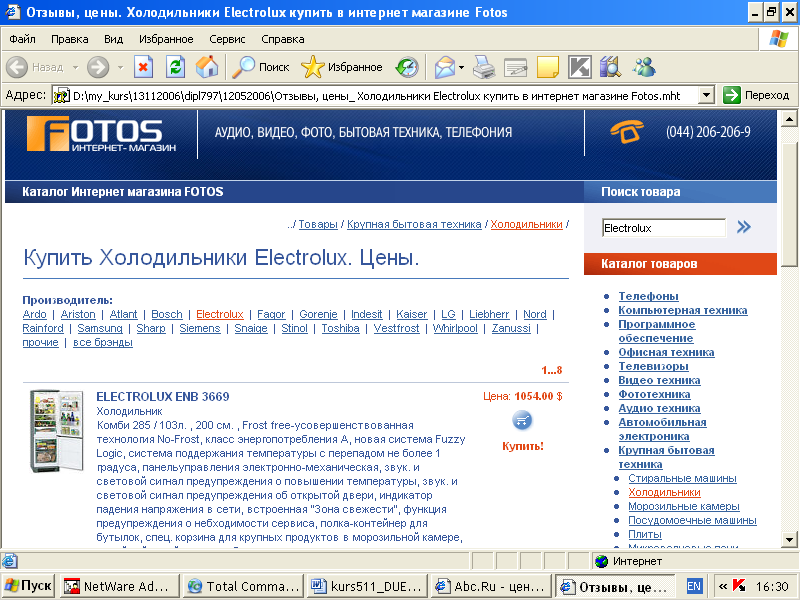Open ELECTROLUX ENB 3669 product title link
The width and height of the screenshot is (800, 600).
tap(163, 396)
